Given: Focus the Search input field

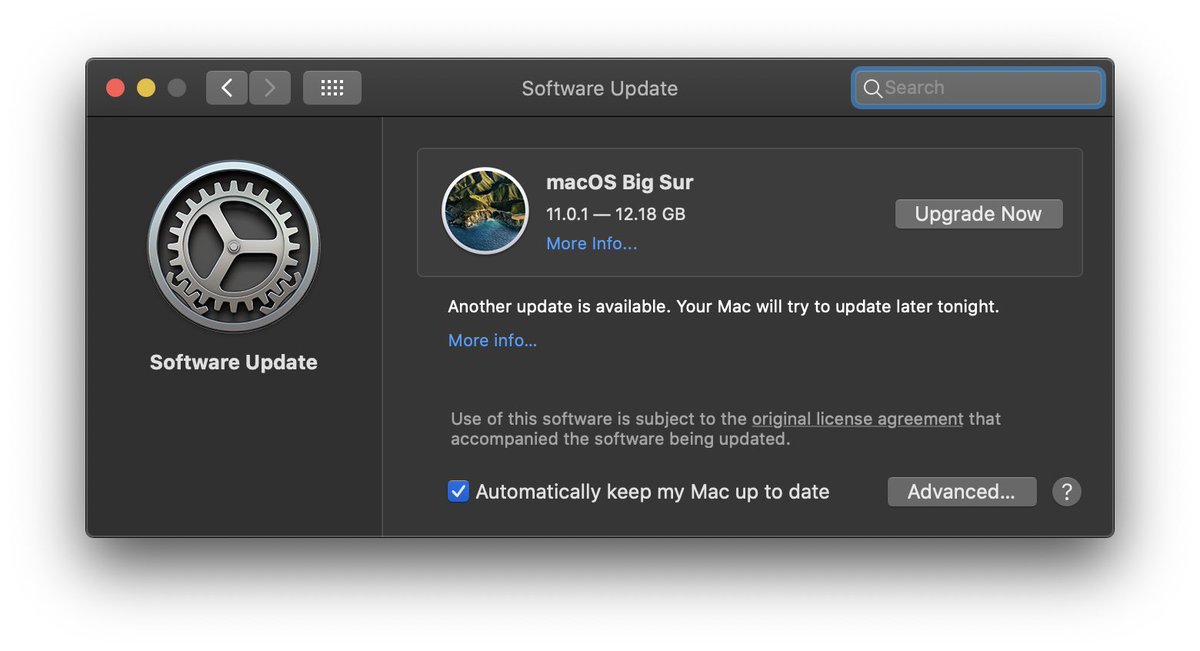Looking at the screenshot, I should point(978,88).
